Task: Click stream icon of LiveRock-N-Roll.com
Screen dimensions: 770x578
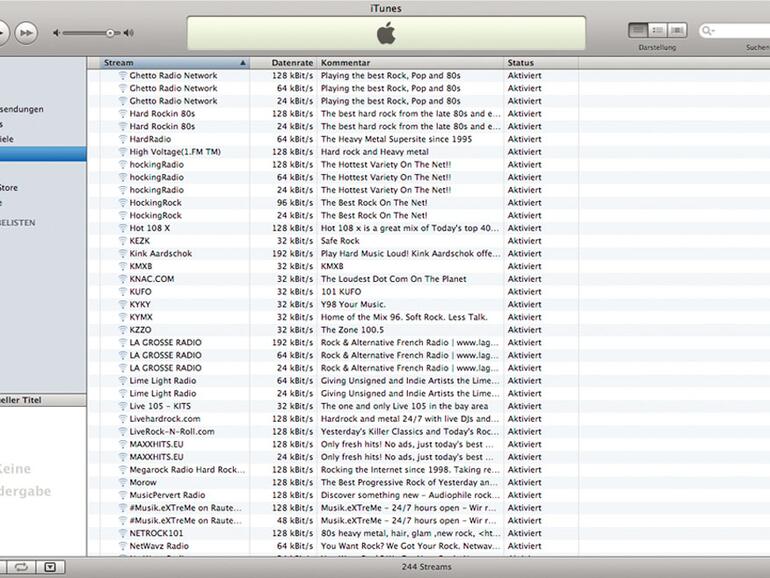Action: [123, 432]
